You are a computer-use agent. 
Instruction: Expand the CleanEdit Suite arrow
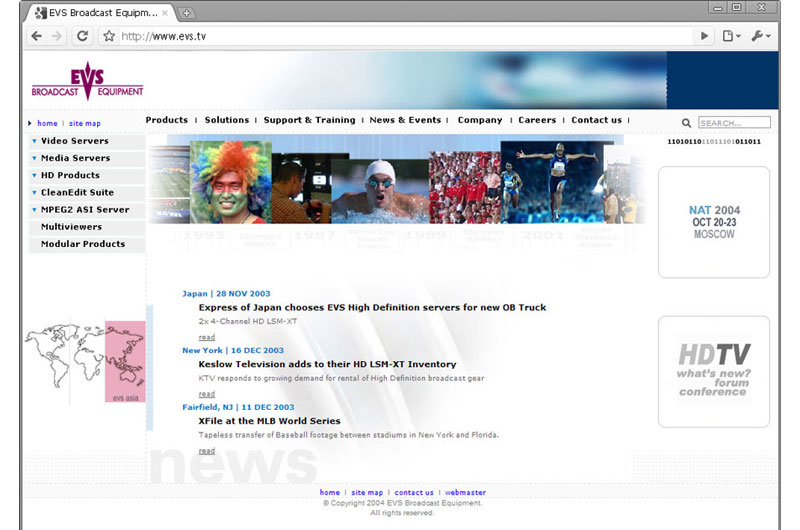[x=34, y=193]
